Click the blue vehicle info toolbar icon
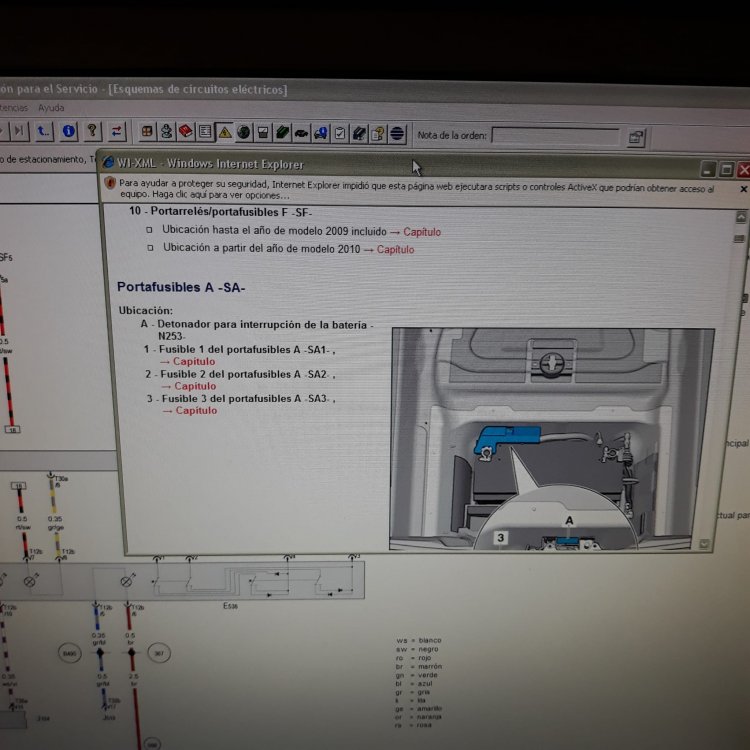 tap(320, 133)
